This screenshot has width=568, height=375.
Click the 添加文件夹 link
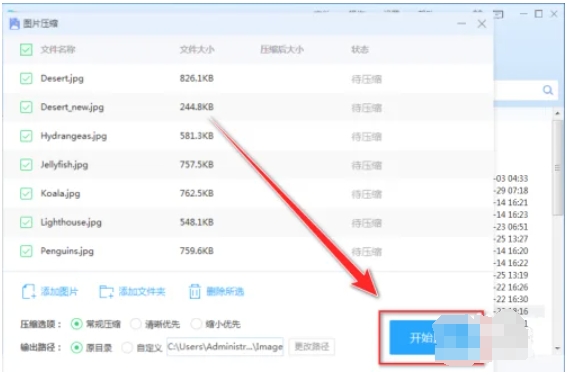coord(142,291)
